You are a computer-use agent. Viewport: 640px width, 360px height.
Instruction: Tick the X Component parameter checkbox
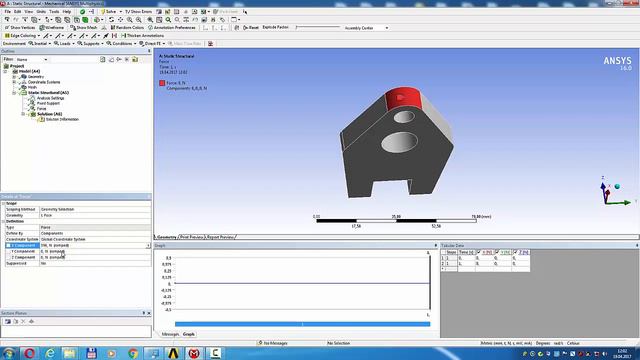pos(8,245)
